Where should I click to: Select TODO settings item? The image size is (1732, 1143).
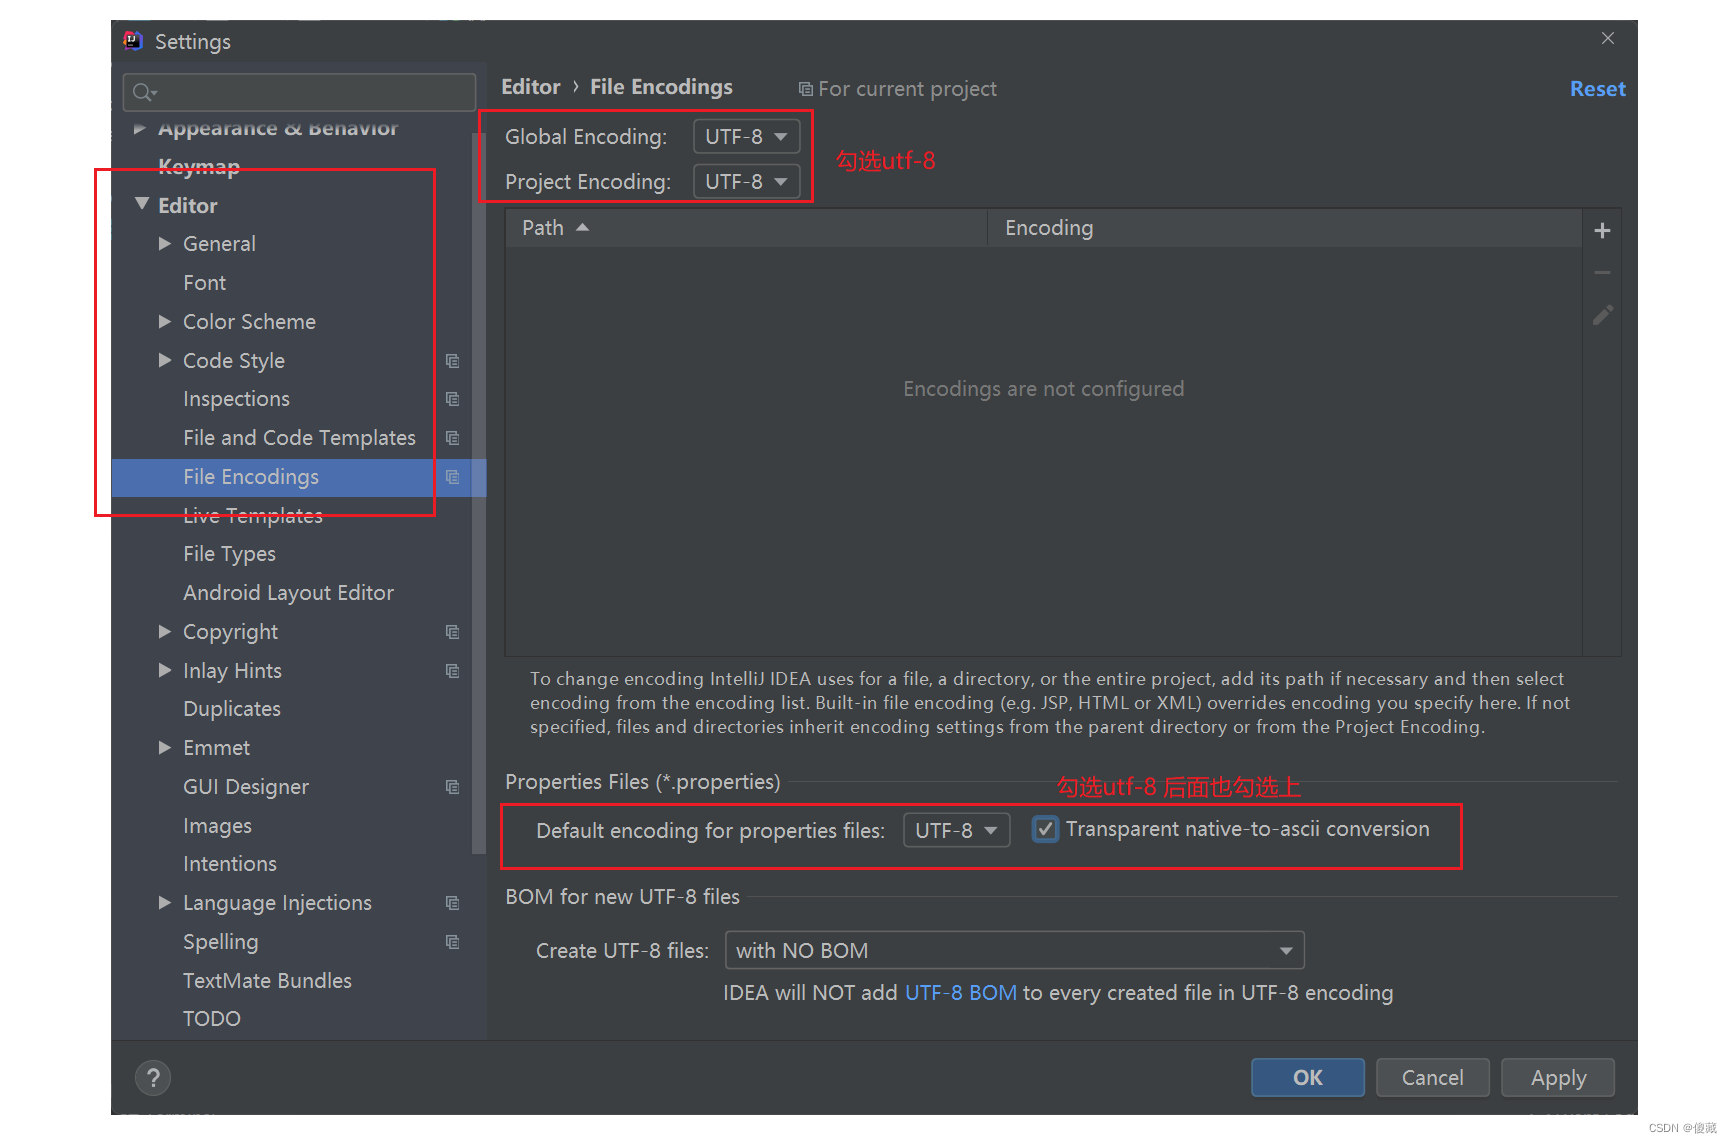click(212, 1019)
